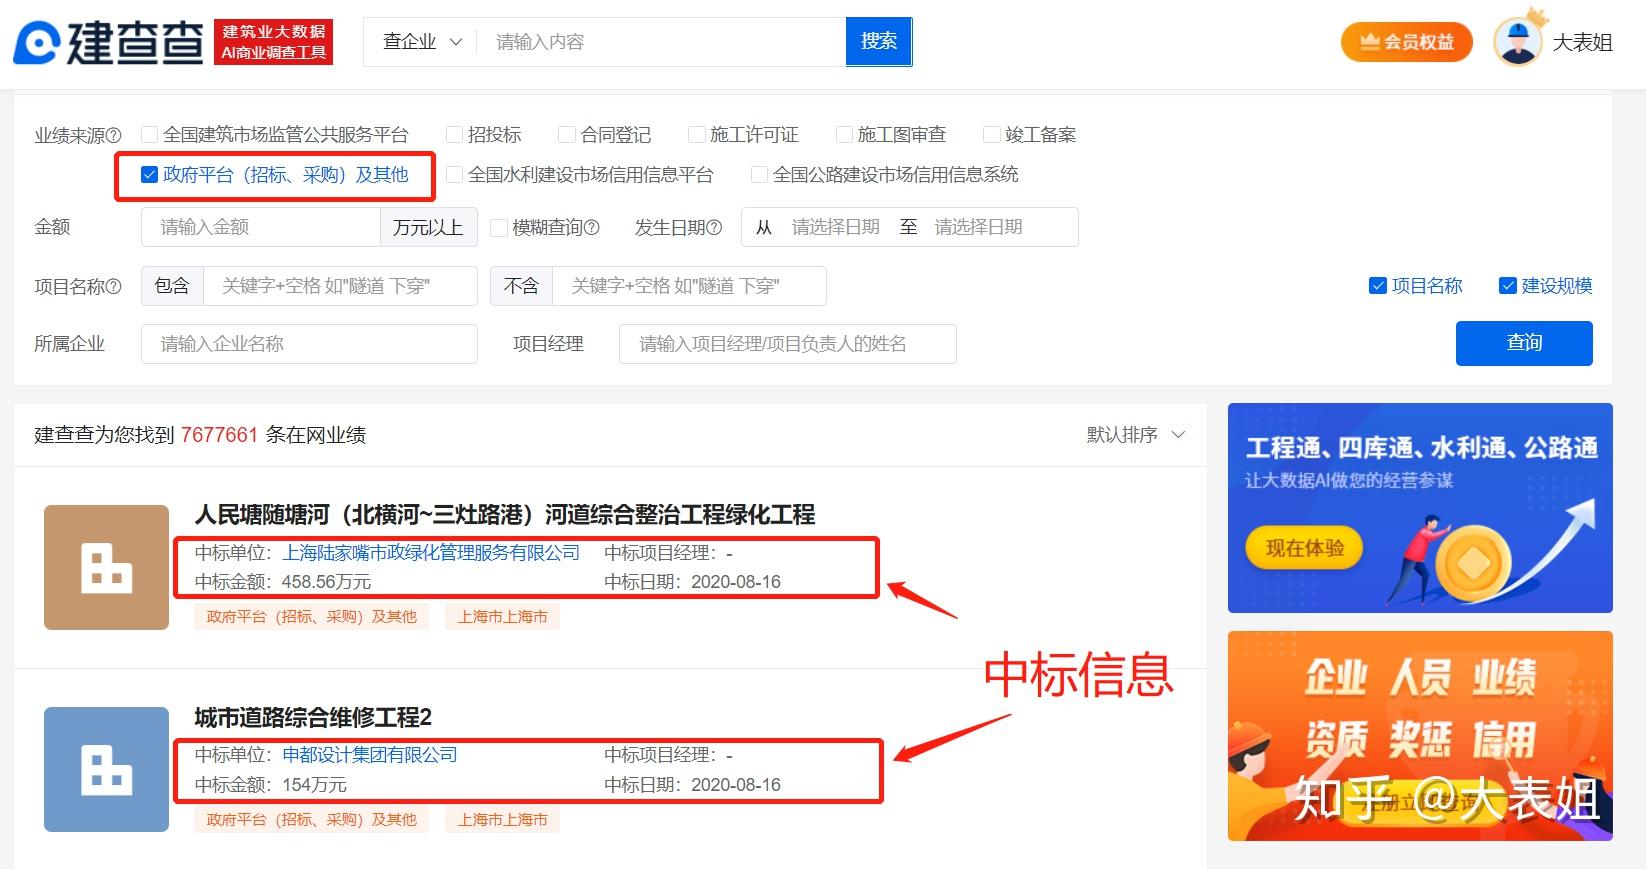
Task: Pick the end date in 至 field
Action: (979, 228)
